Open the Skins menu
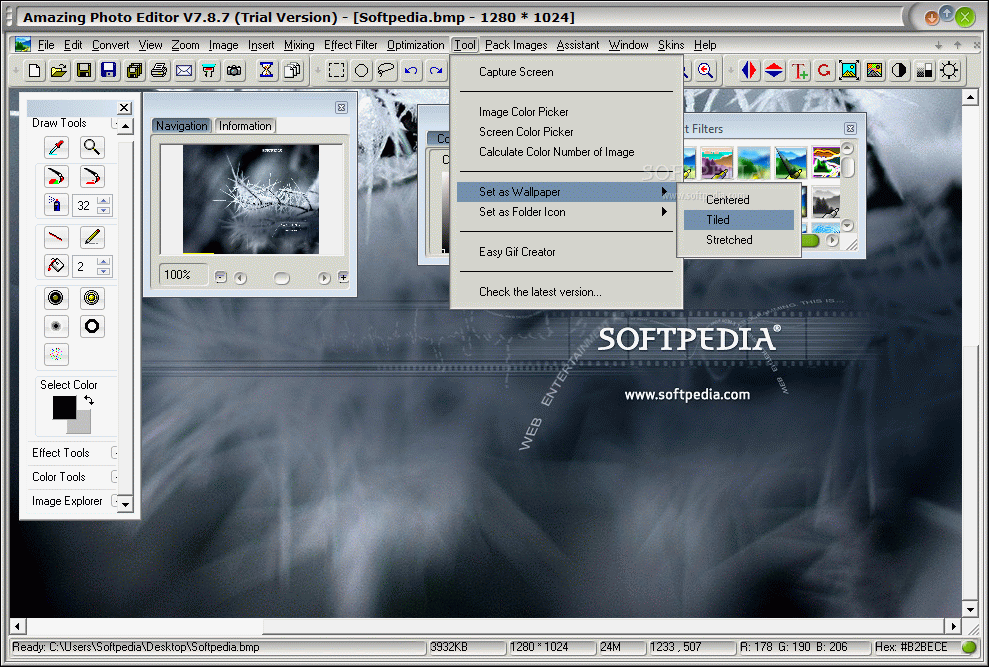The width and height of the screenshot is (989, 667). (671, 45)
